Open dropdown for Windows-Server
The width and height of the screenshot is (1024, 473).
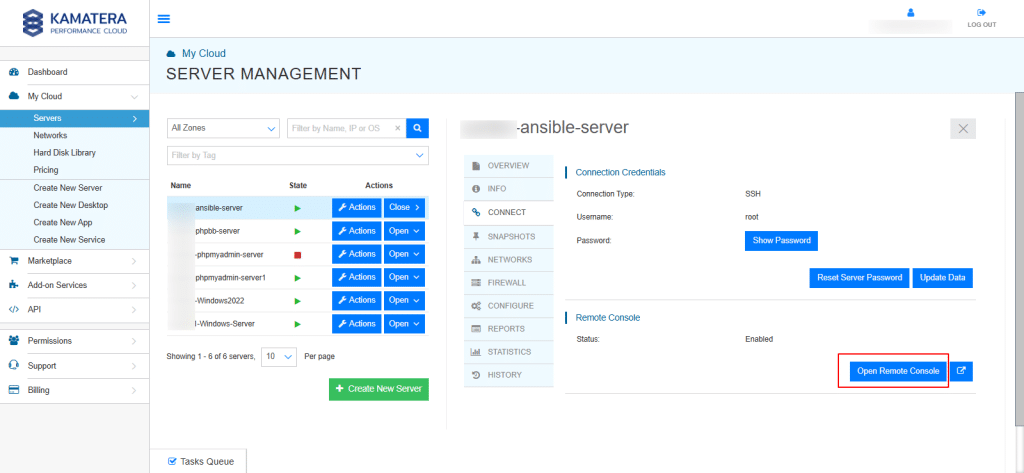(404, 324)
